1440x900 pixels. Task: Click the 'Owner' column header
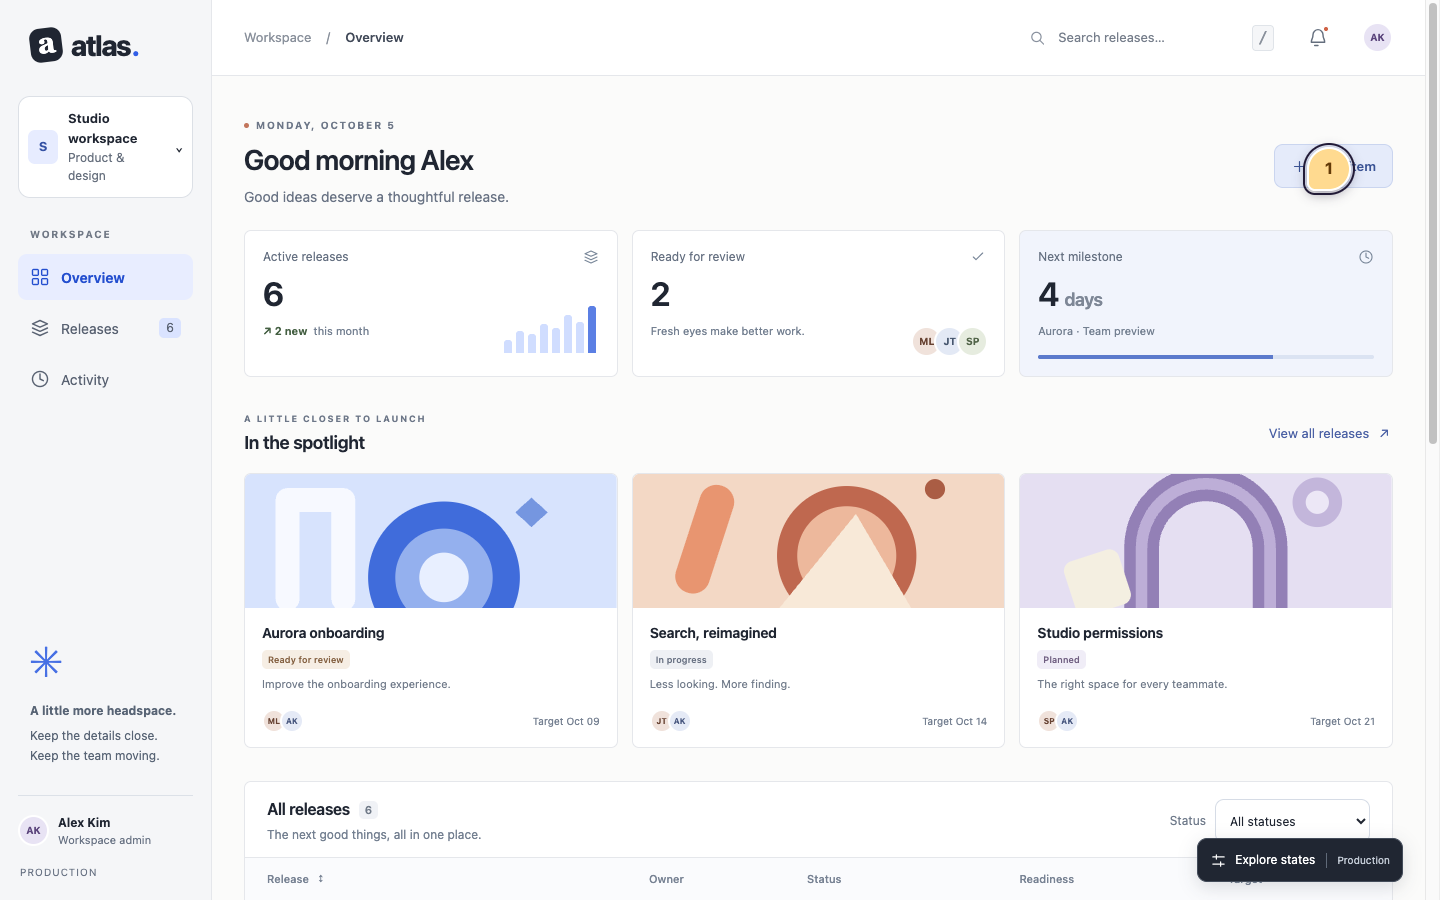(666, 879)
